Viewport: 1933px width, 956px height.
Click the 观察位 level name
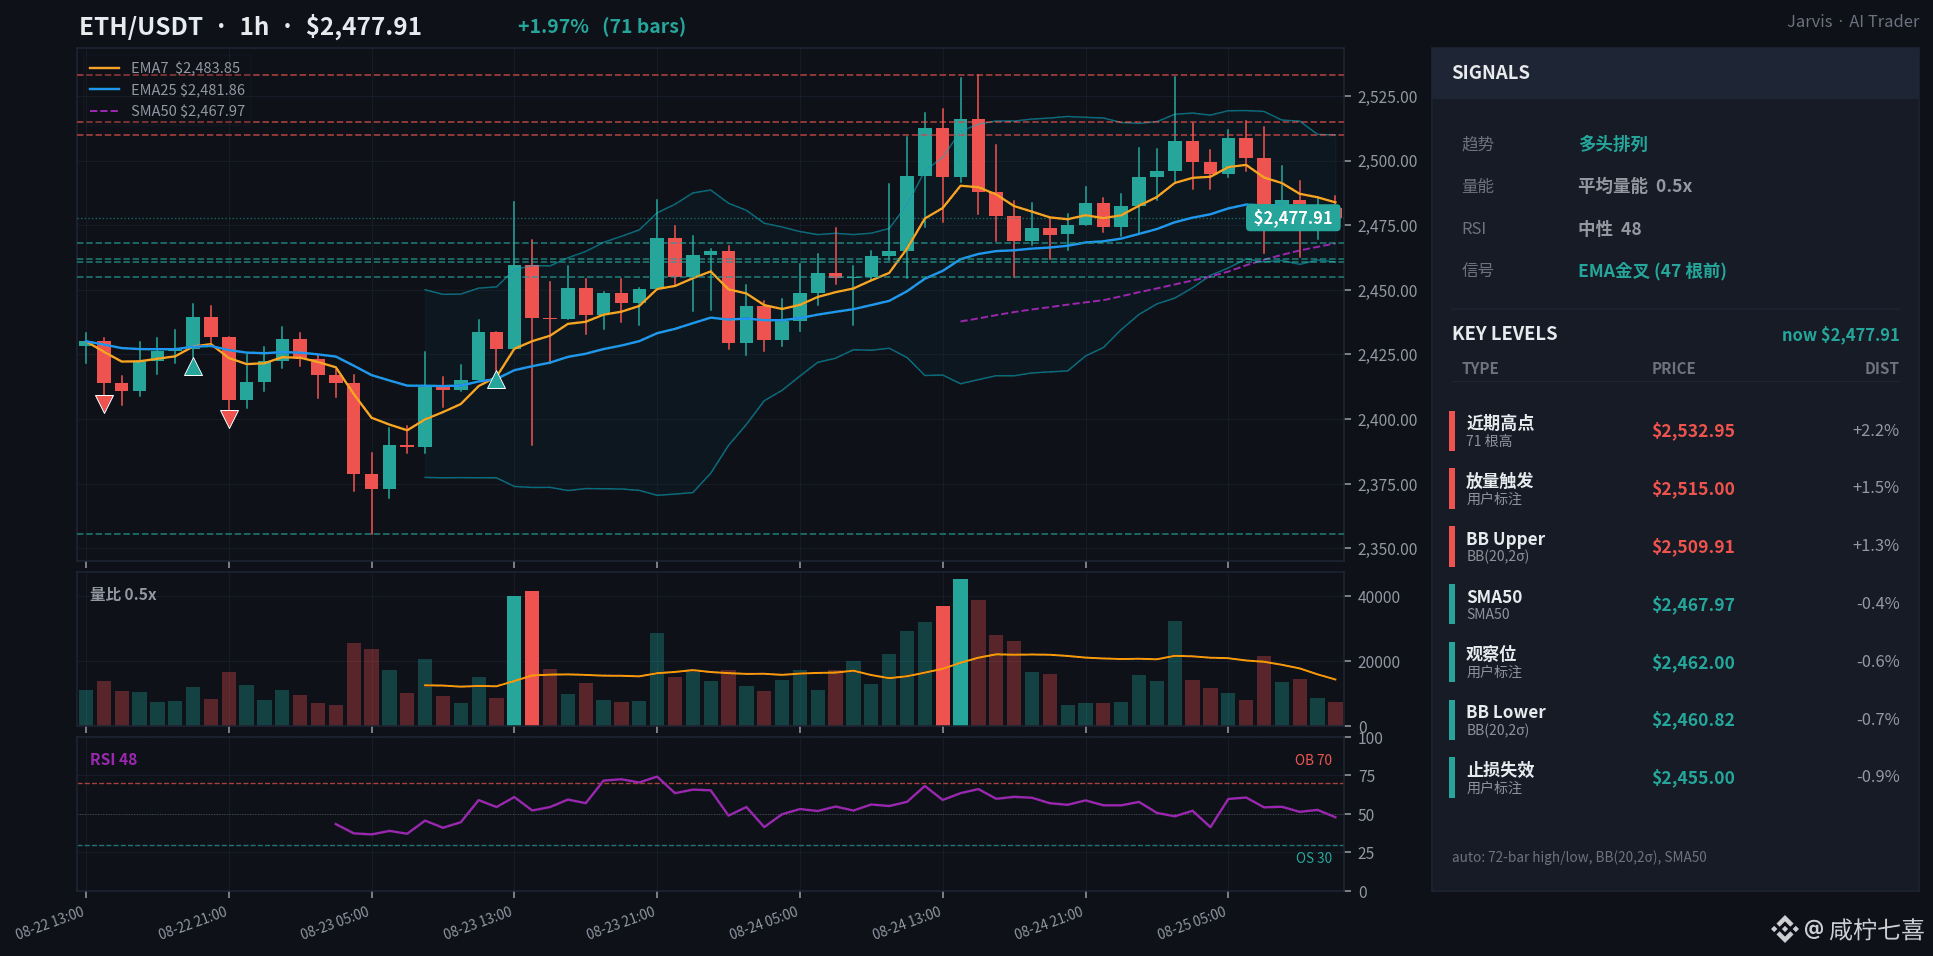[1491, 654]
